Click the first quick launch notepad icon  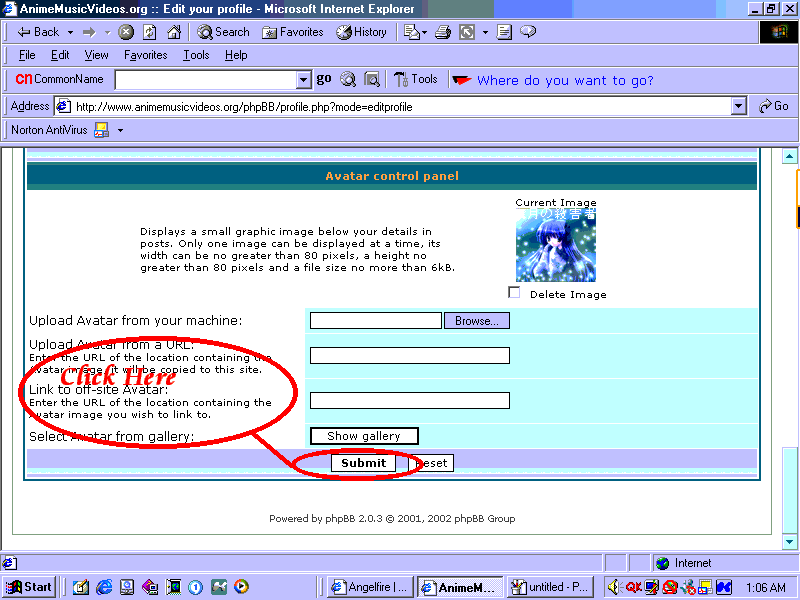click(x=81, y=587)
